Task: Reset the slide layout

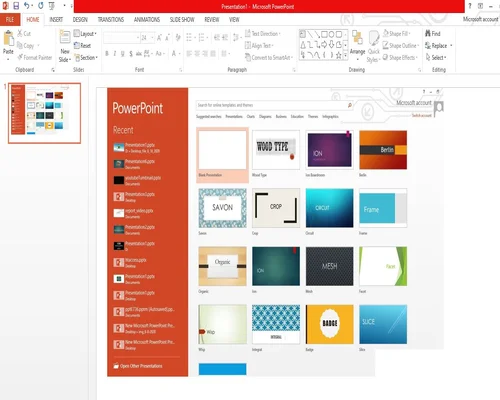Action: tap(82, 45)
